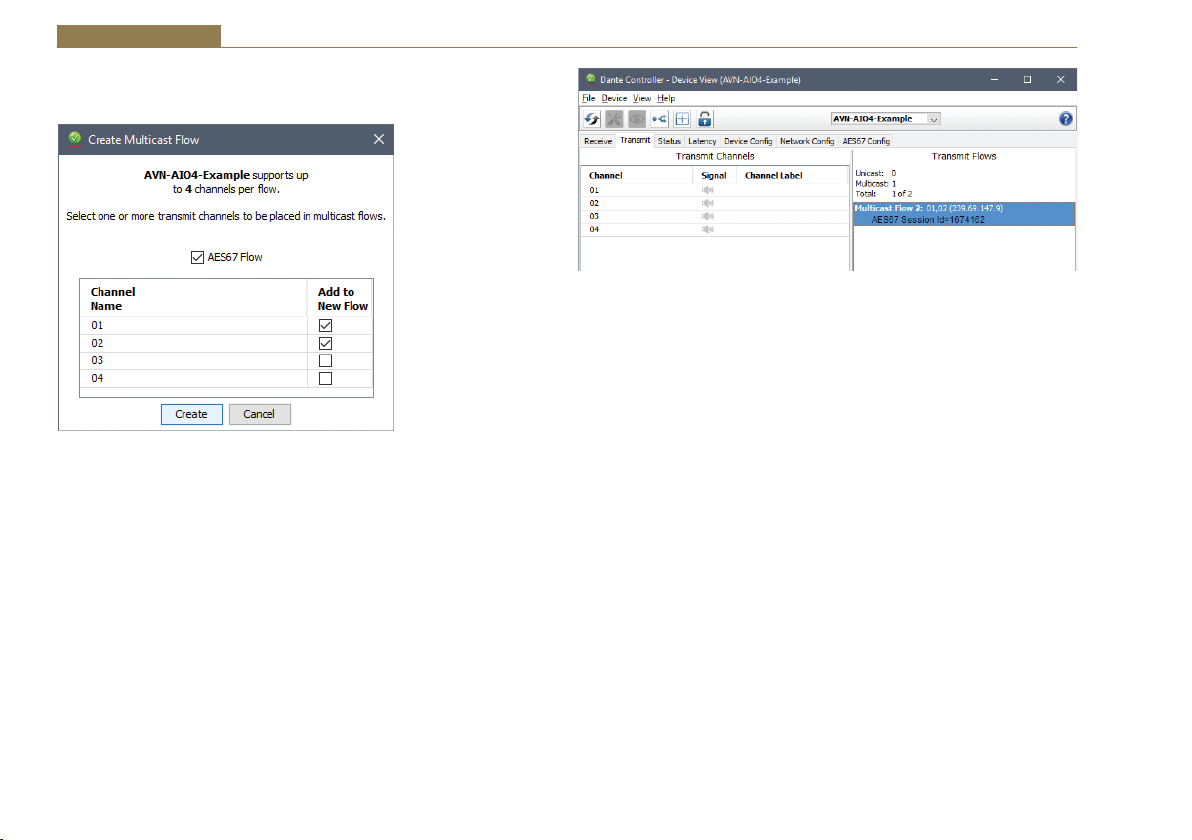Open the Network Config tab
This screenshot has height=840, width=1192.
(807, 141)
